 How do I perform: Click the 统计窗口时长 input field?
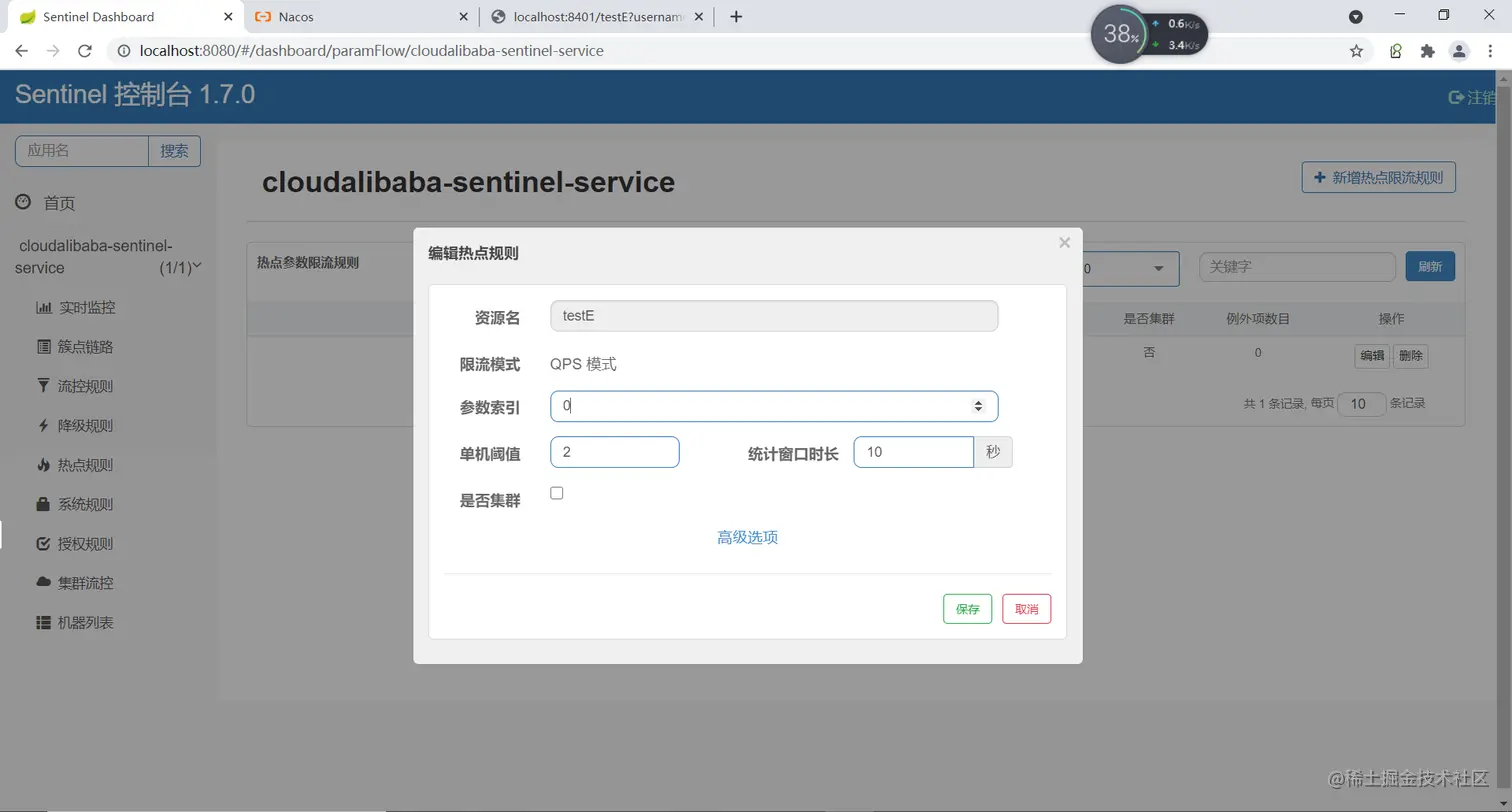point(913,452)
